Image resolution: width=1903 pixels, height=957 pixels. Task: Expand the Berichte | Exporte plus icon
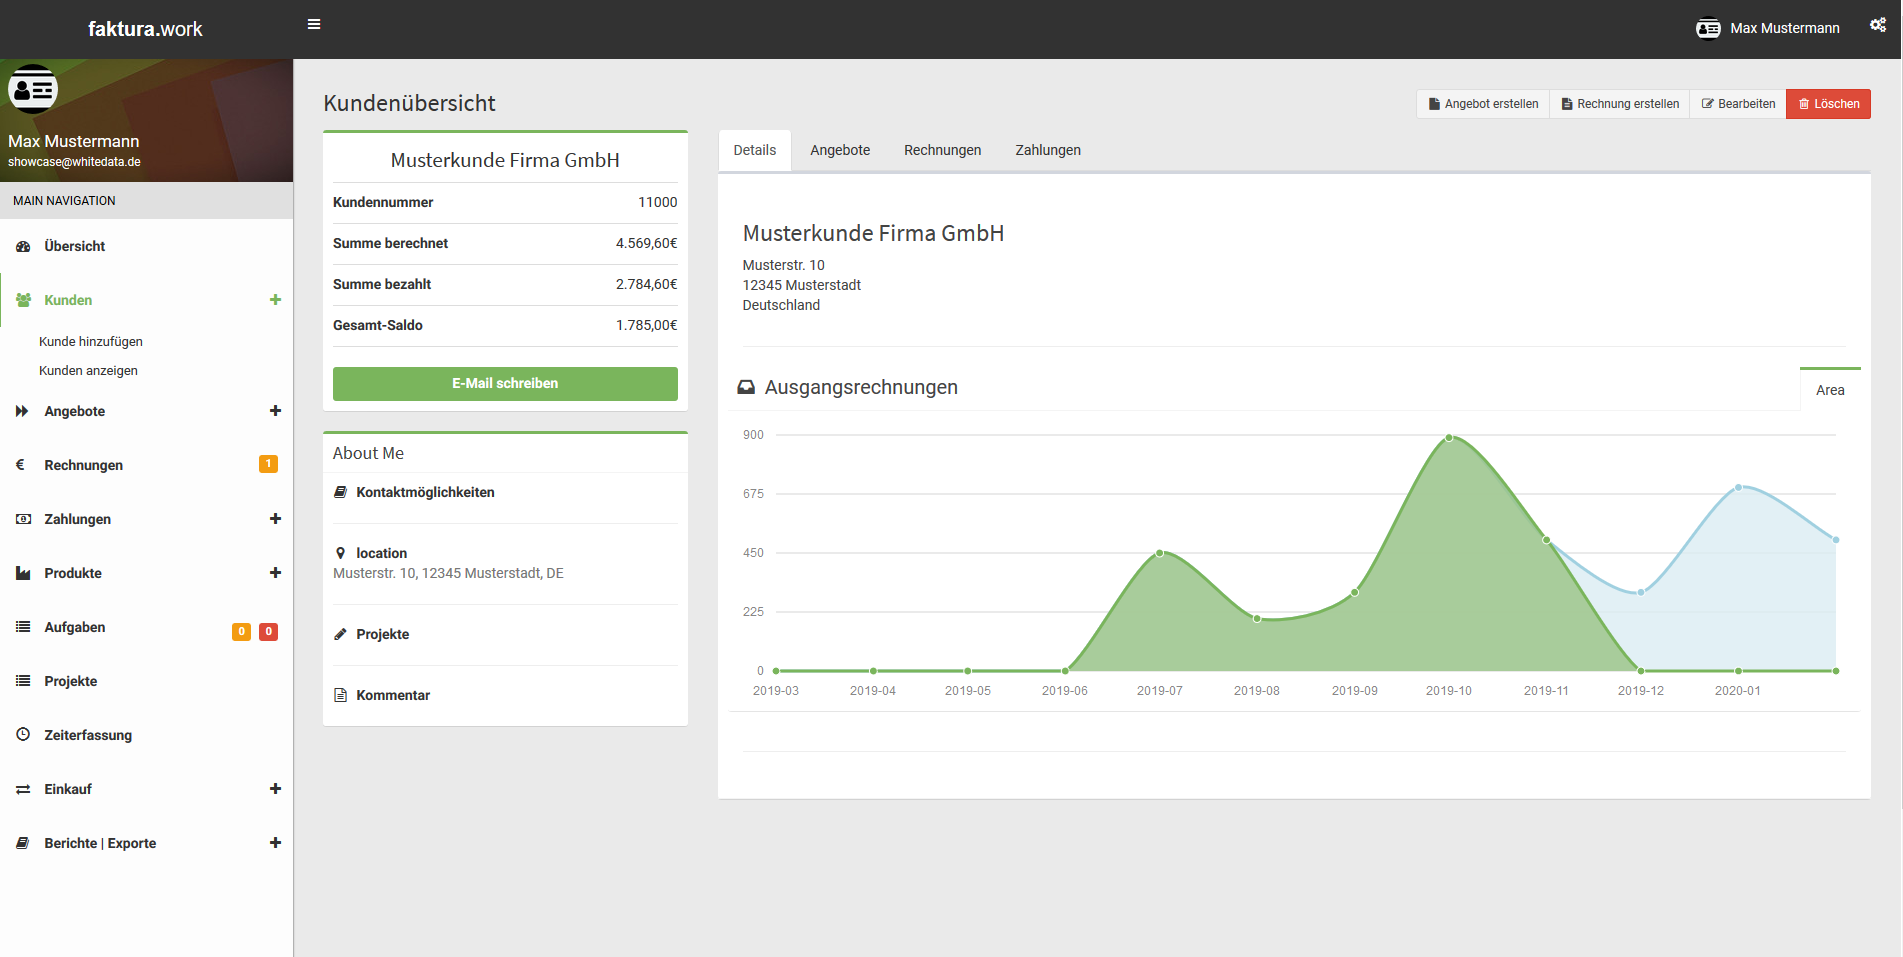coord(275,843)
